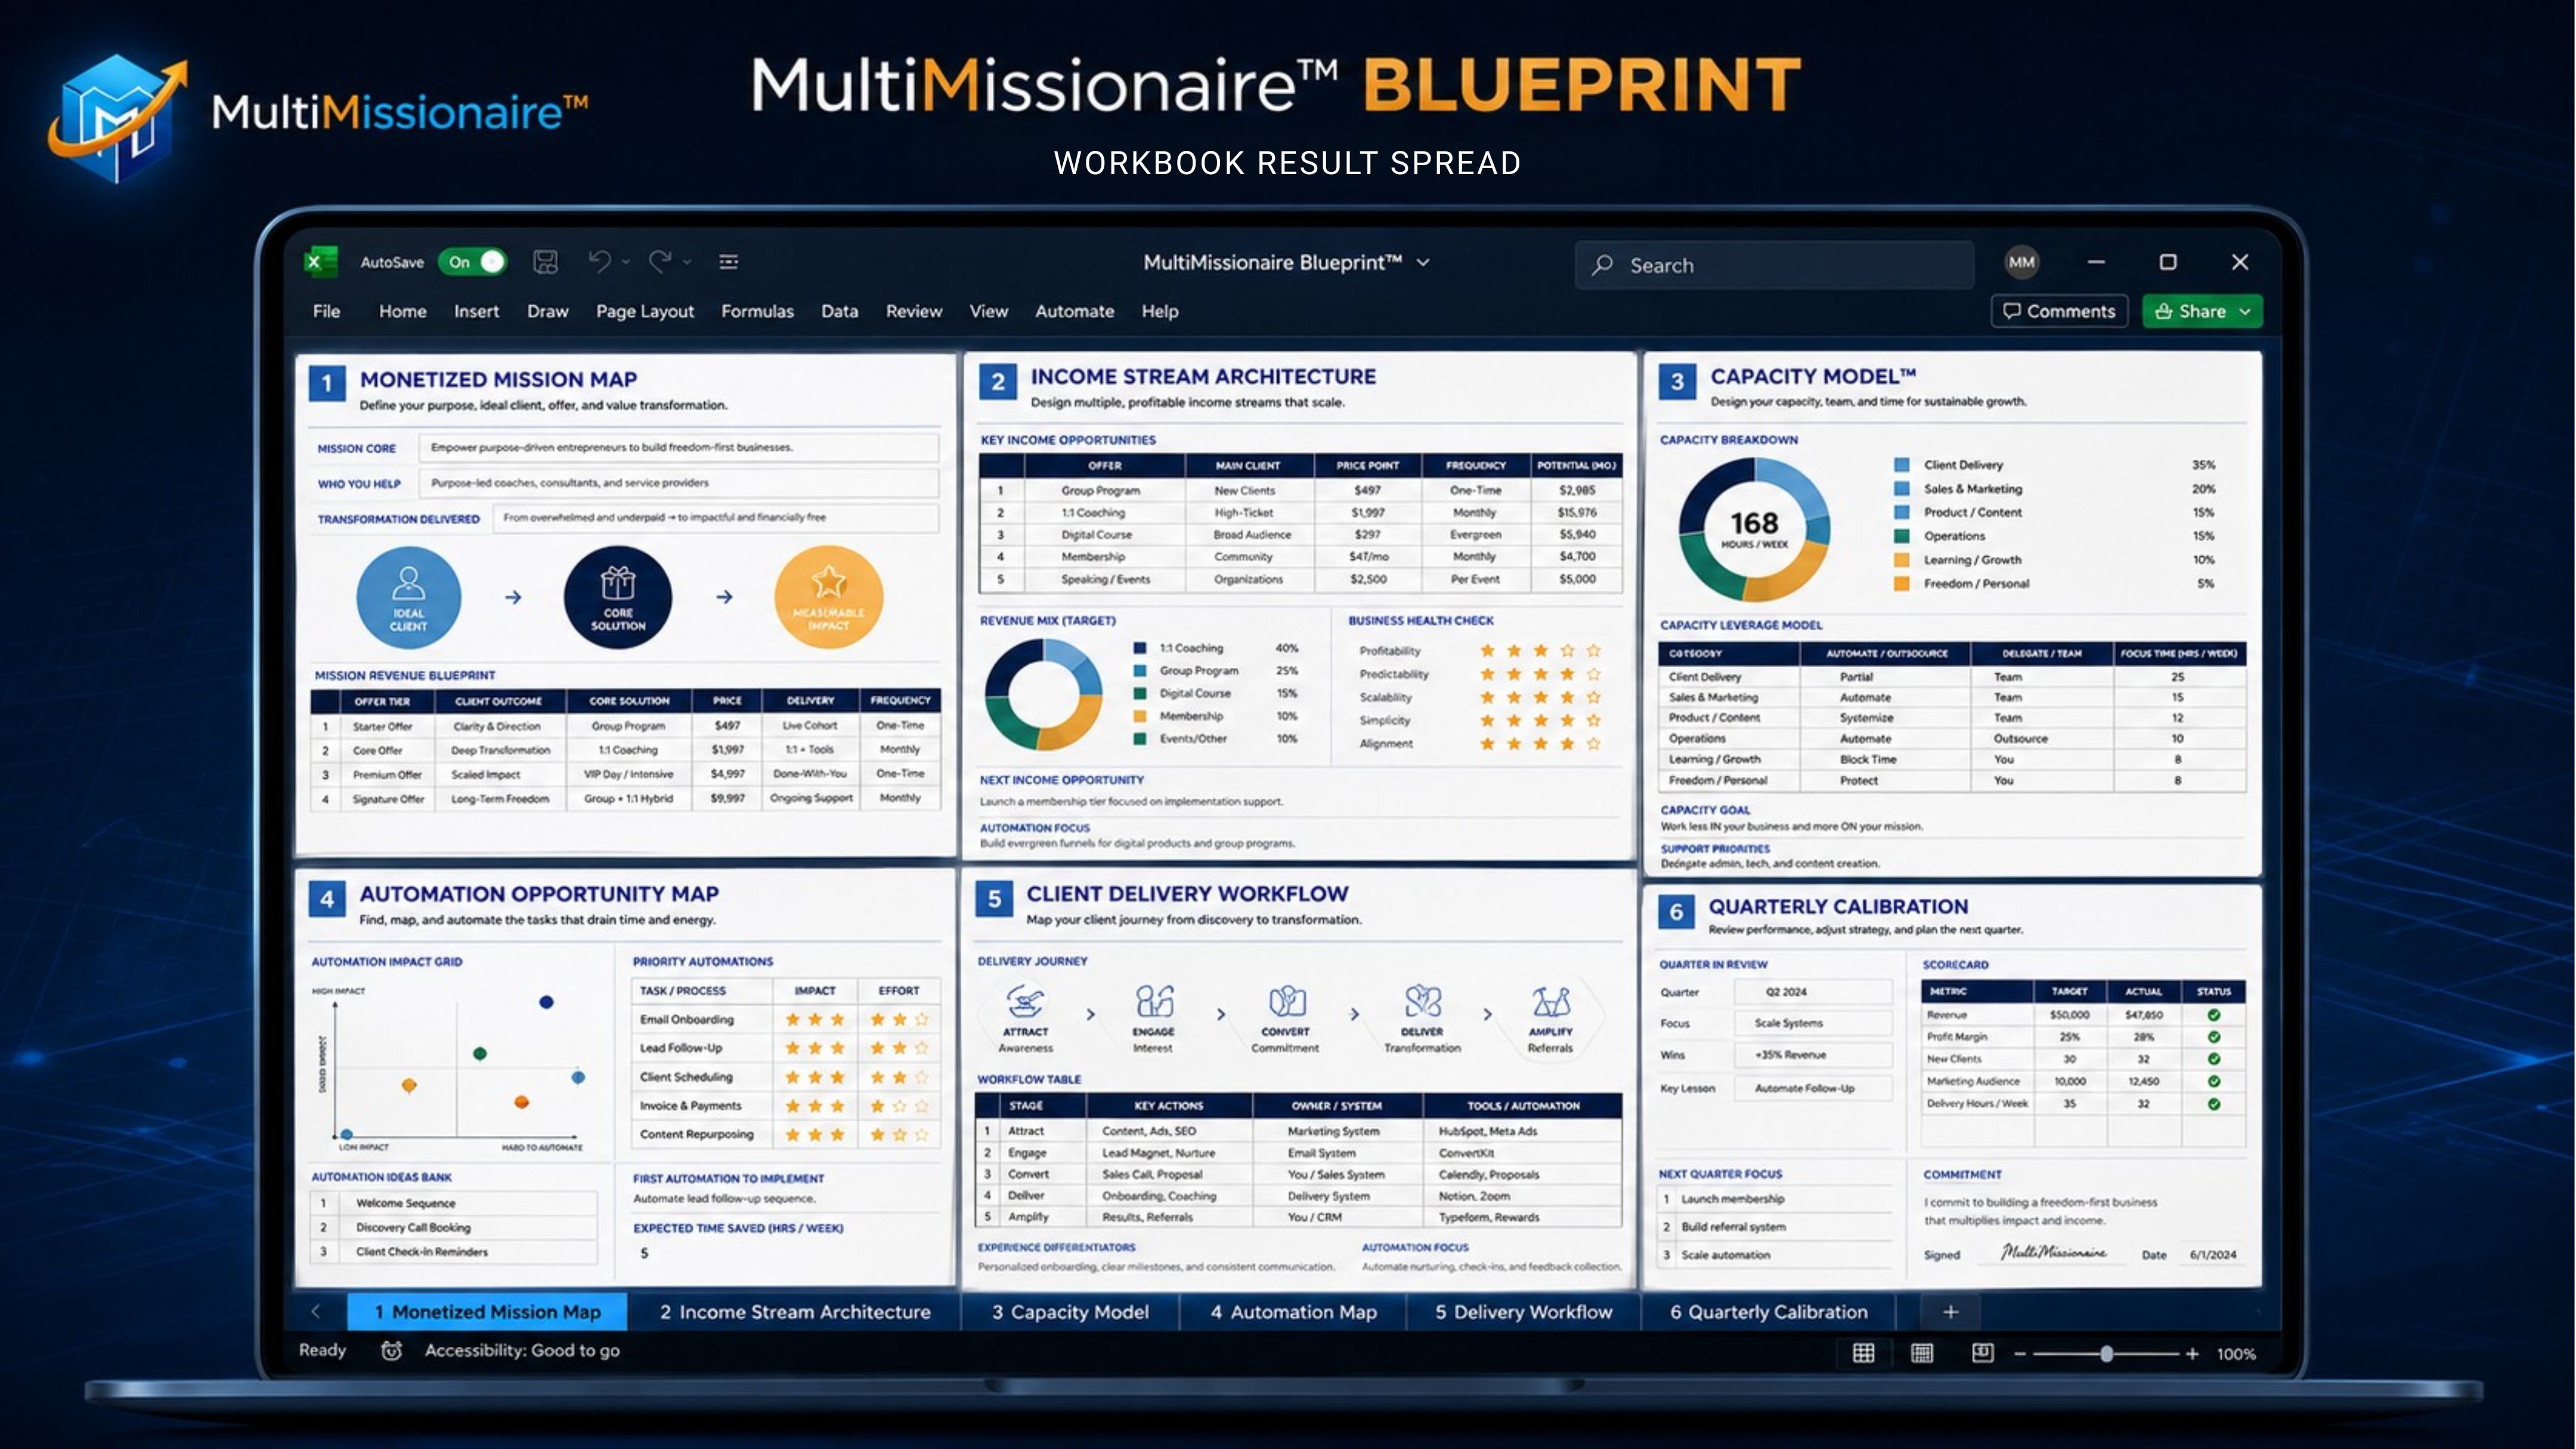This screenshot has width=2576, height=1449.
Task: Open the Formulas ribbon tab
Action: pyautogui.click(x=757, y=311)
